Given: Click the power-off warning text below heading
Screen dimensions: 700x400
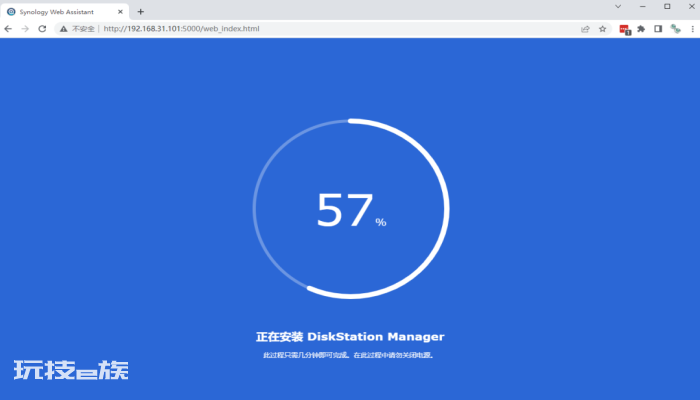Looking at the screenshot, I should coord(349,355).
